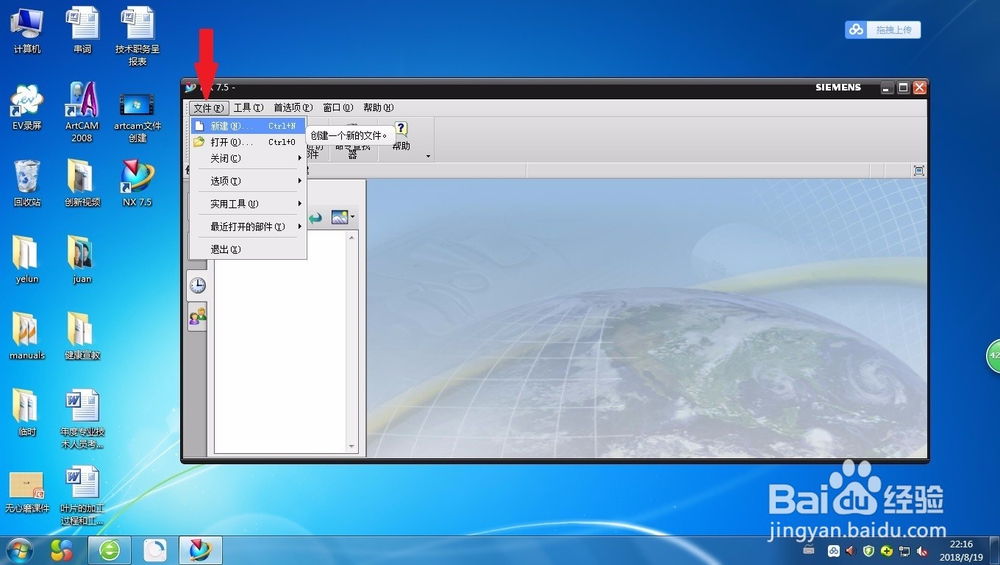Expand the Utilities (实用工具) submenu

(248, 204)
